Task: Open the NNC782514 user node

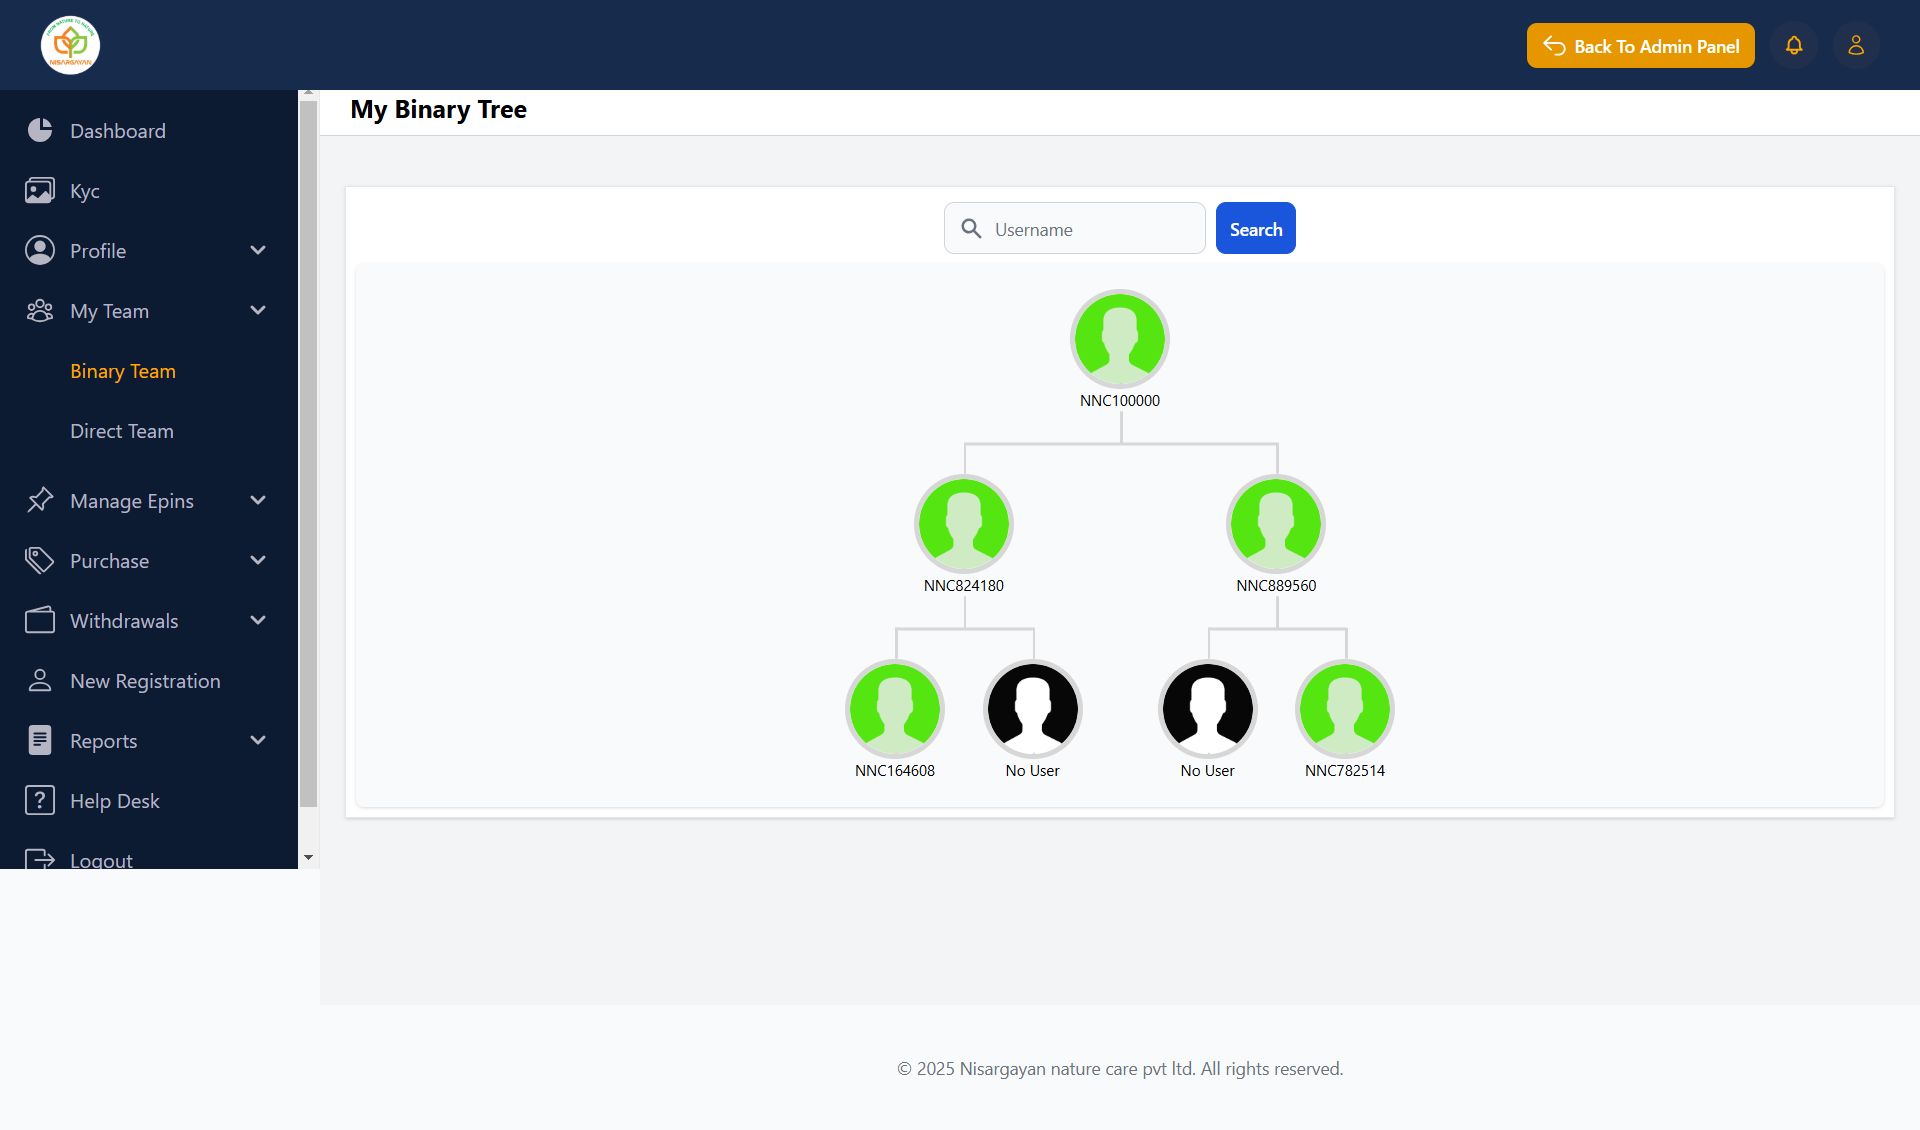Action: (1345, 709)
